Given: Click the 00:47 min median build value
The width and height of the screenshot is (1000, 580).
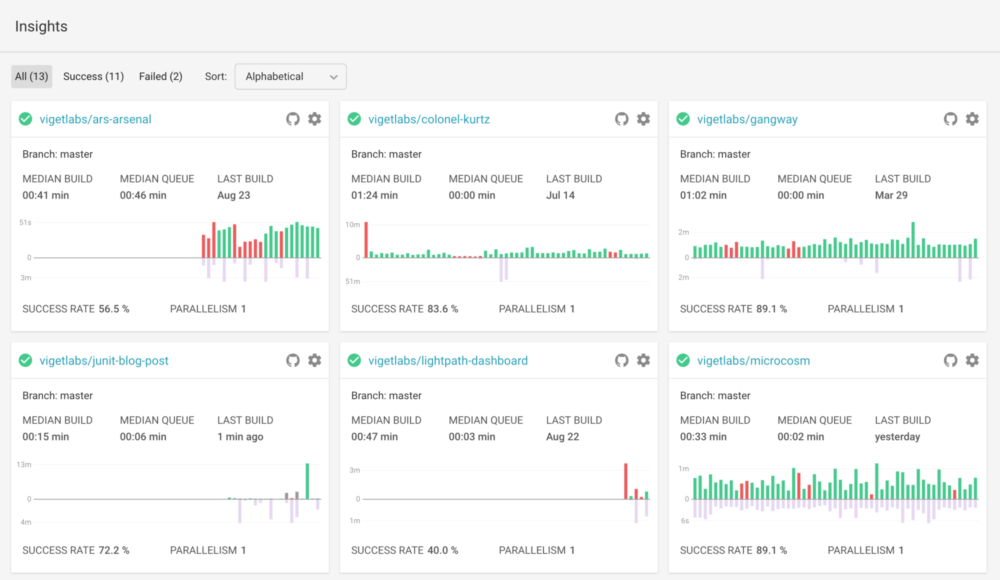Looking at the screenshot, I should 374,436.
